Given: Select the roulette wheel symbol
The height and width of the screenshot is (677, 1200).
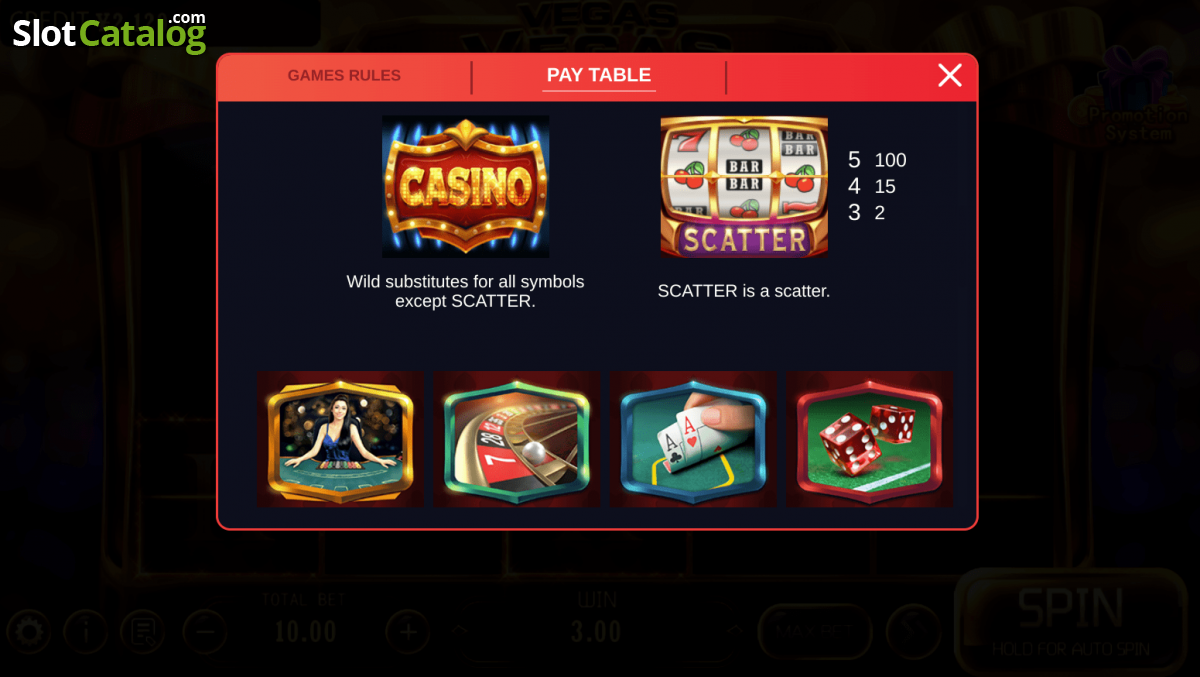Looking at the screenshot, I should [x=517, y=440].
